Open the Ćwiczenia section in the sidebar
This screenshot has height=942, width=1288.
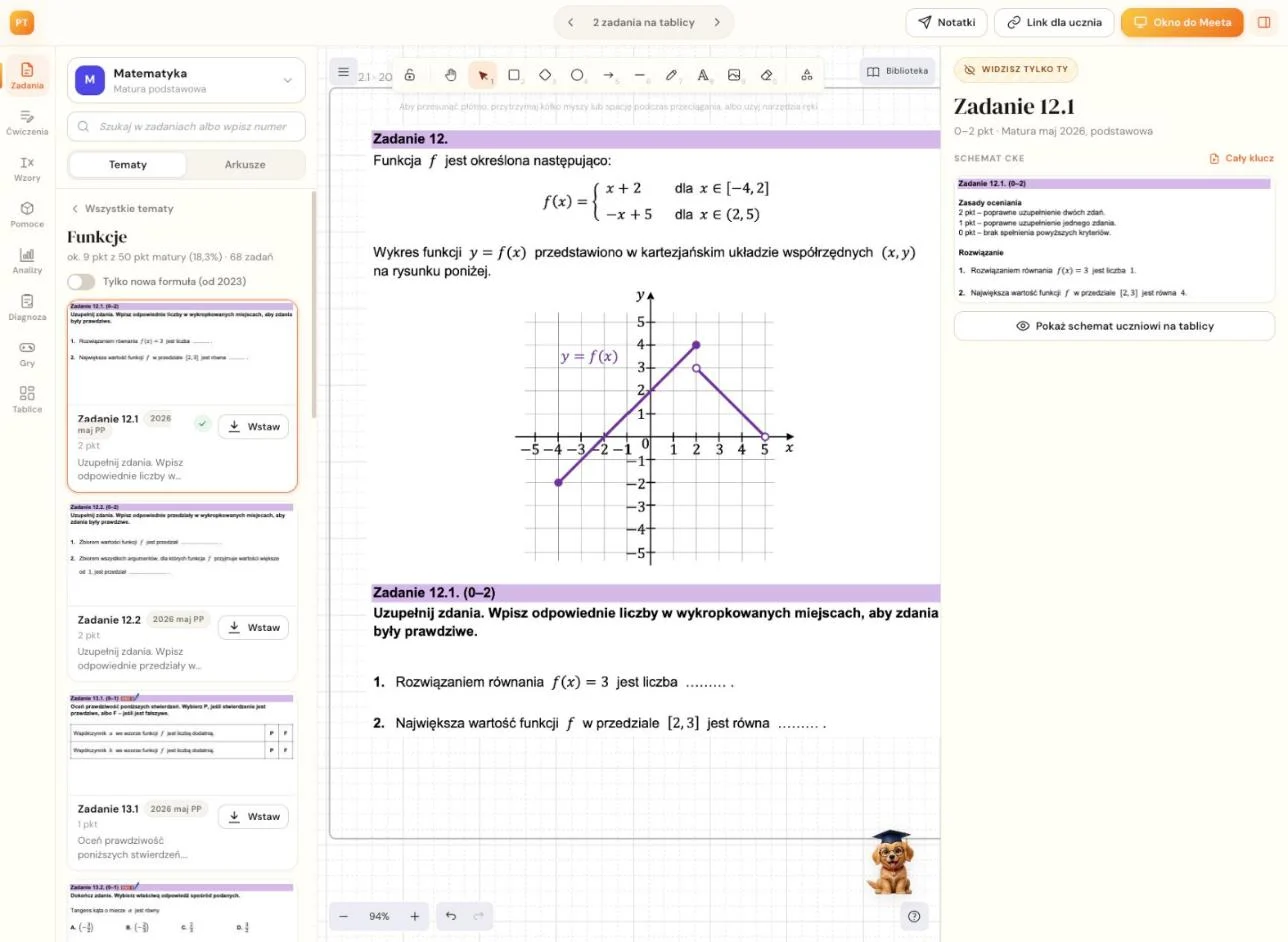(x=27, y=122)
